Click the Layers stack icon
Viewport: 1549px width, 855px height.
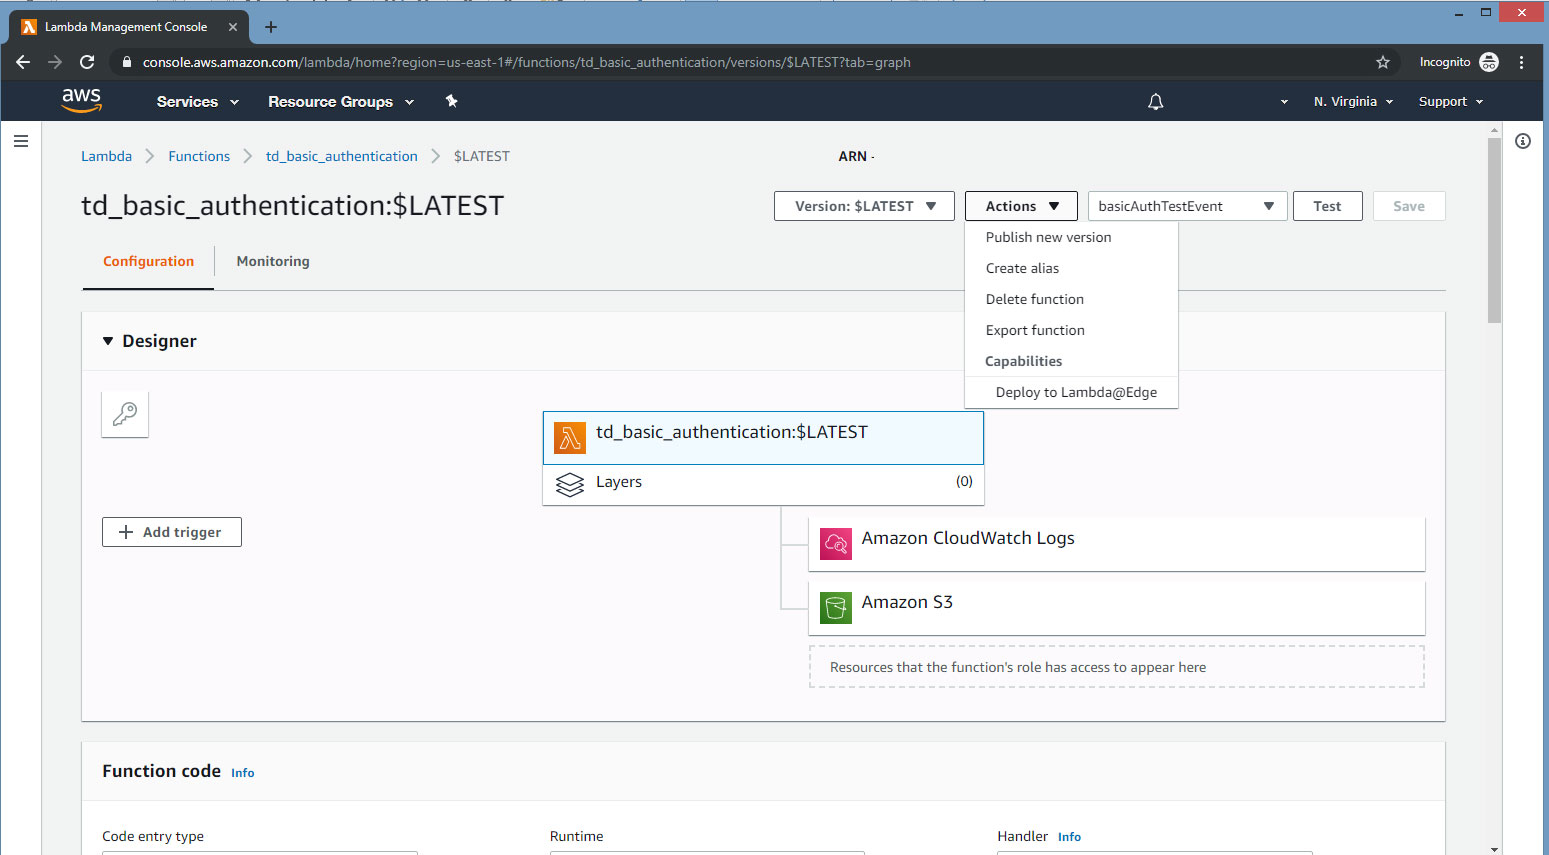pyautogui.click(x=569, y=484)
